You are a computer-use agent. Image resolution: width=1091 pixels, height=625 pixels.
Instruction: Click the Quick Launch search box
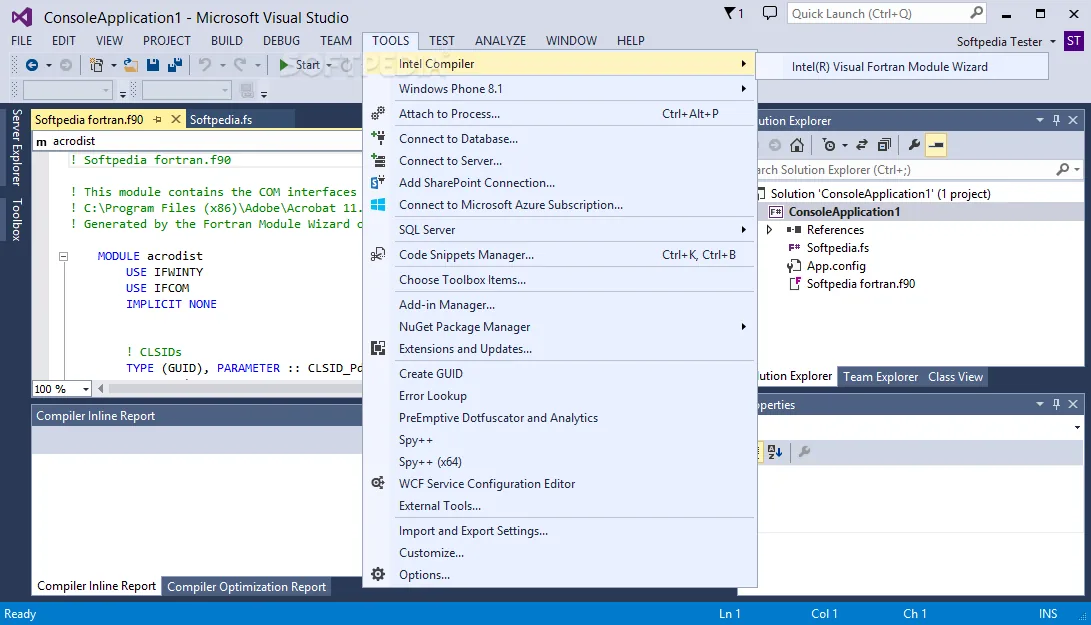point(877,14)
